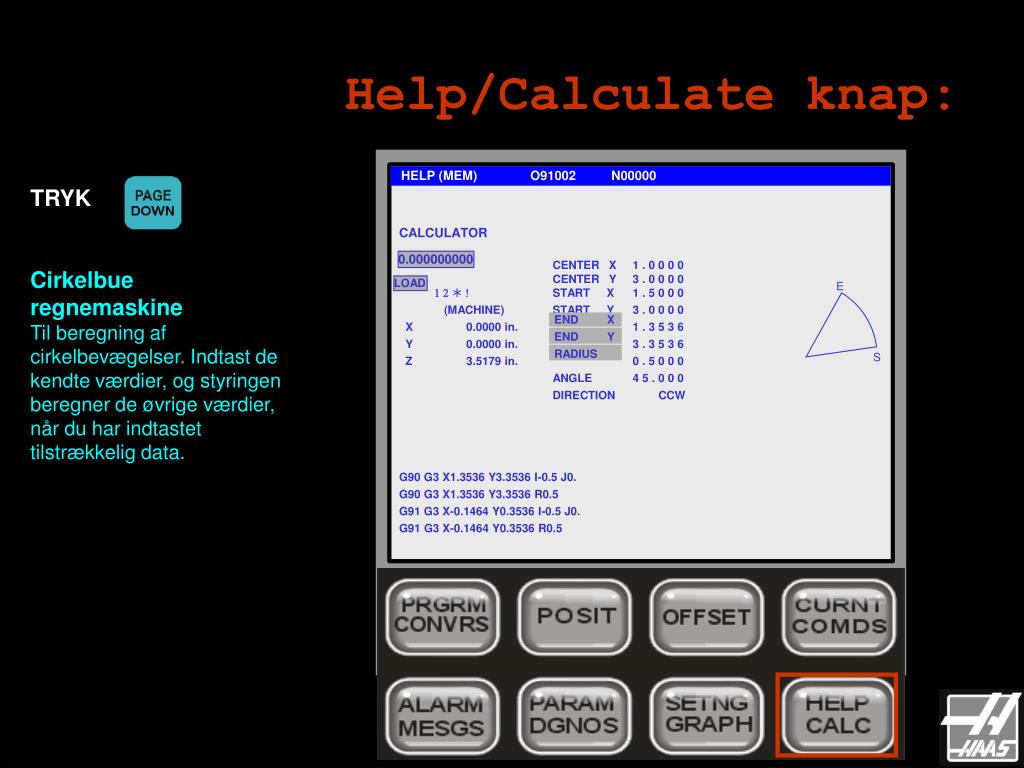This screenshot has height=768, width=1024.
Task: Open the PARAM DGNOS display
Action: coord(575,716)
